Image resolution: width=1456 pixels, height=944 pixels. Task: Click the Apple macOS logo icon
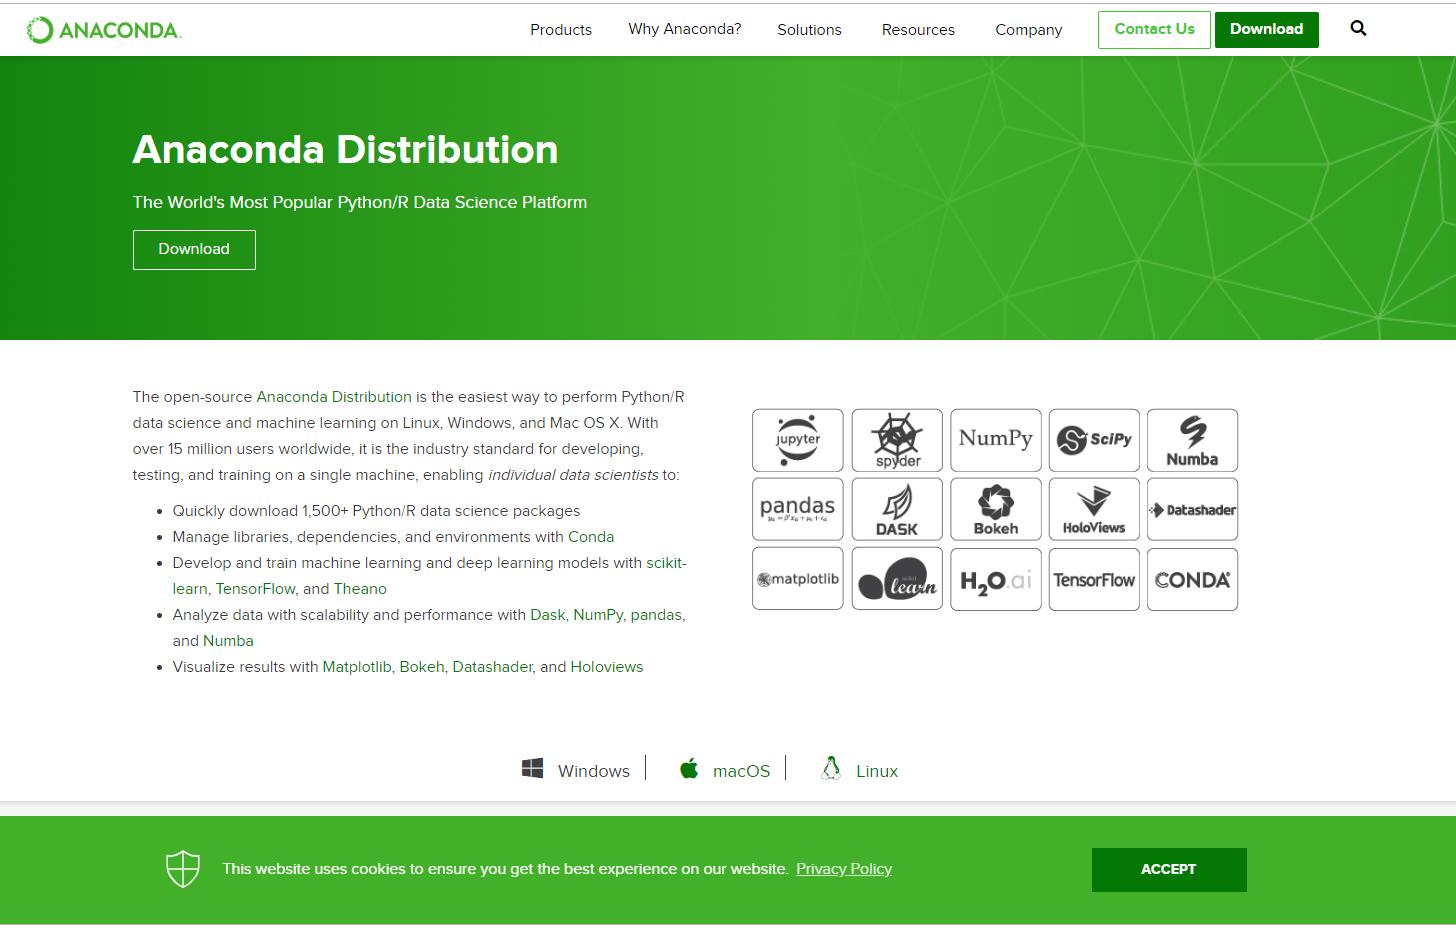coord(689,768)
